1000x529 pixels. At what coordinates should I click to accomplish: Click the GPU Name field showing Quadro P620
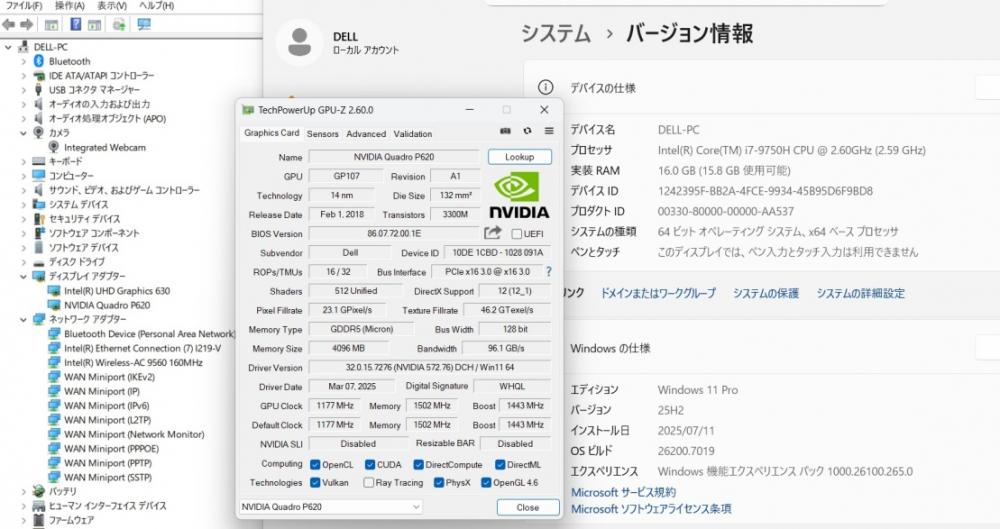coord(393,157)
